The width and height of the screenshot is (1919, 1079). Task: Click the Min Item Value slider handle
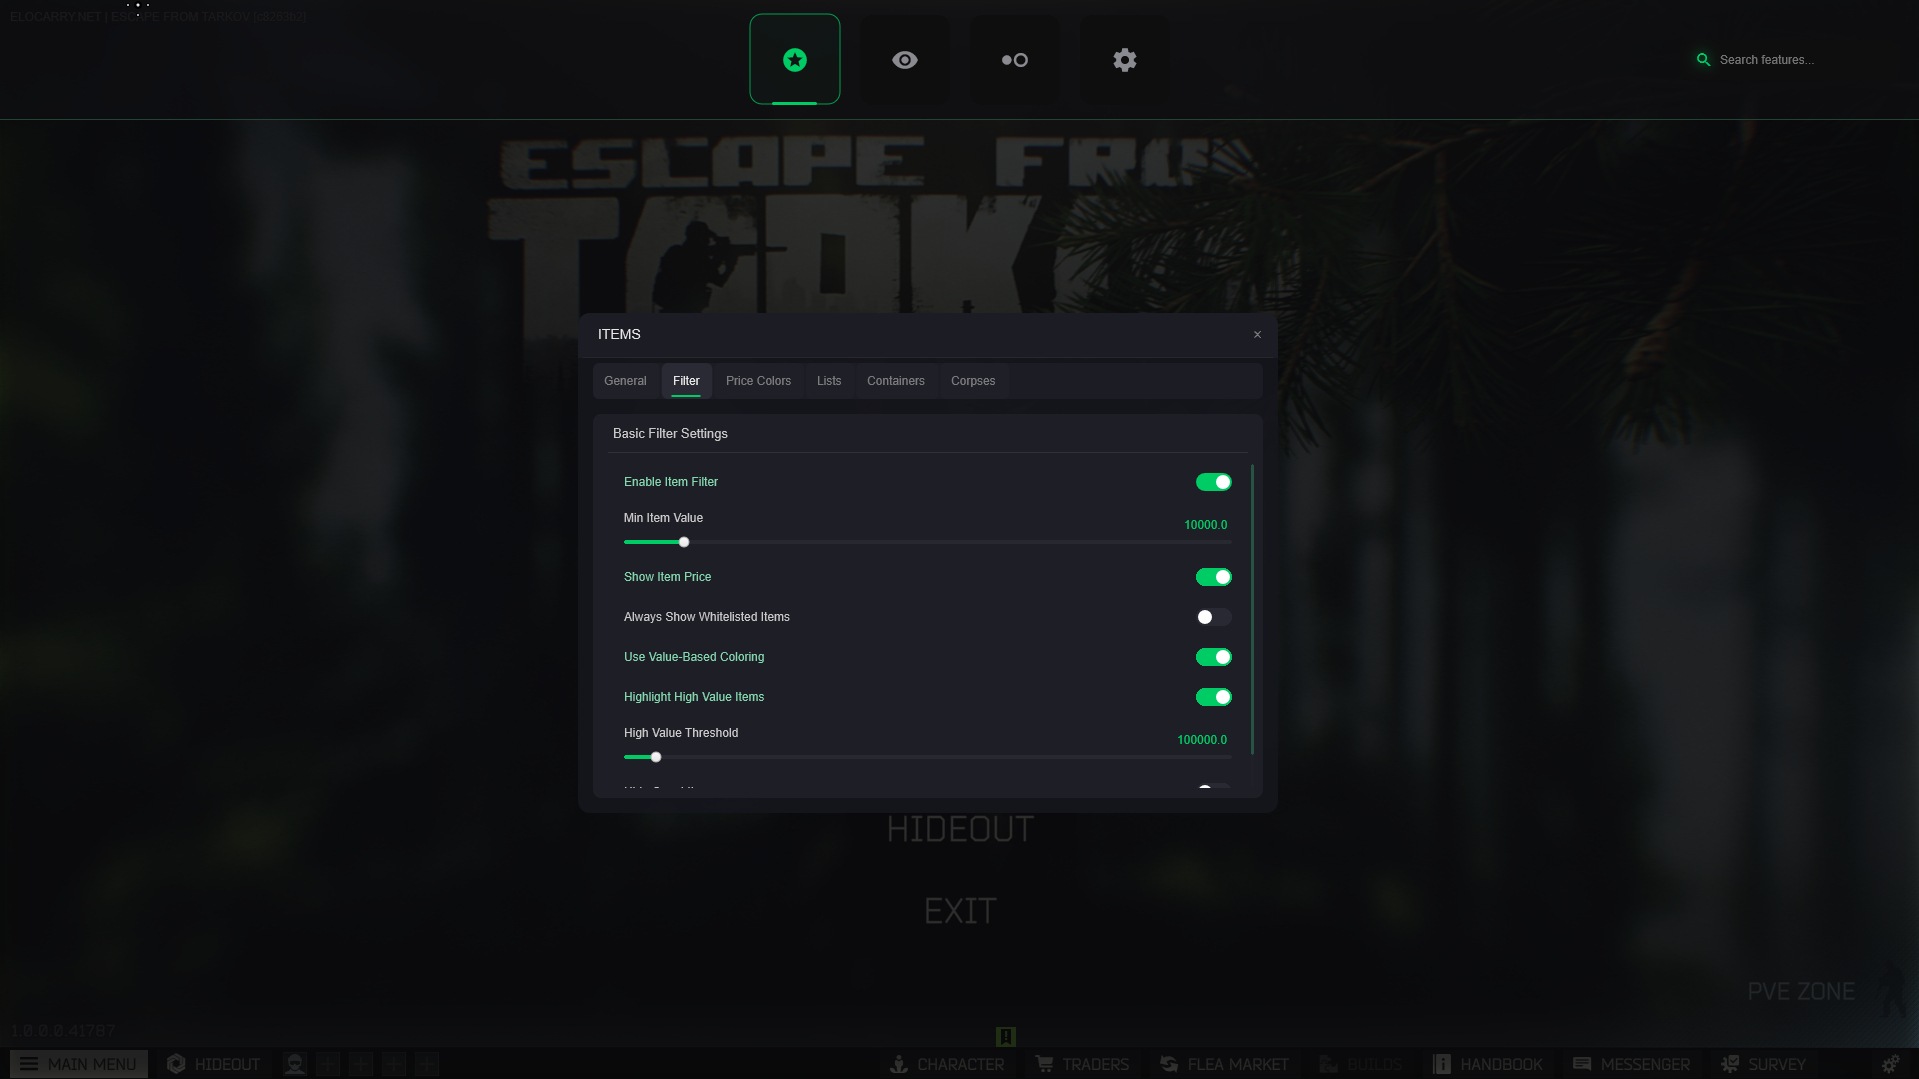[x=684, y=542]
